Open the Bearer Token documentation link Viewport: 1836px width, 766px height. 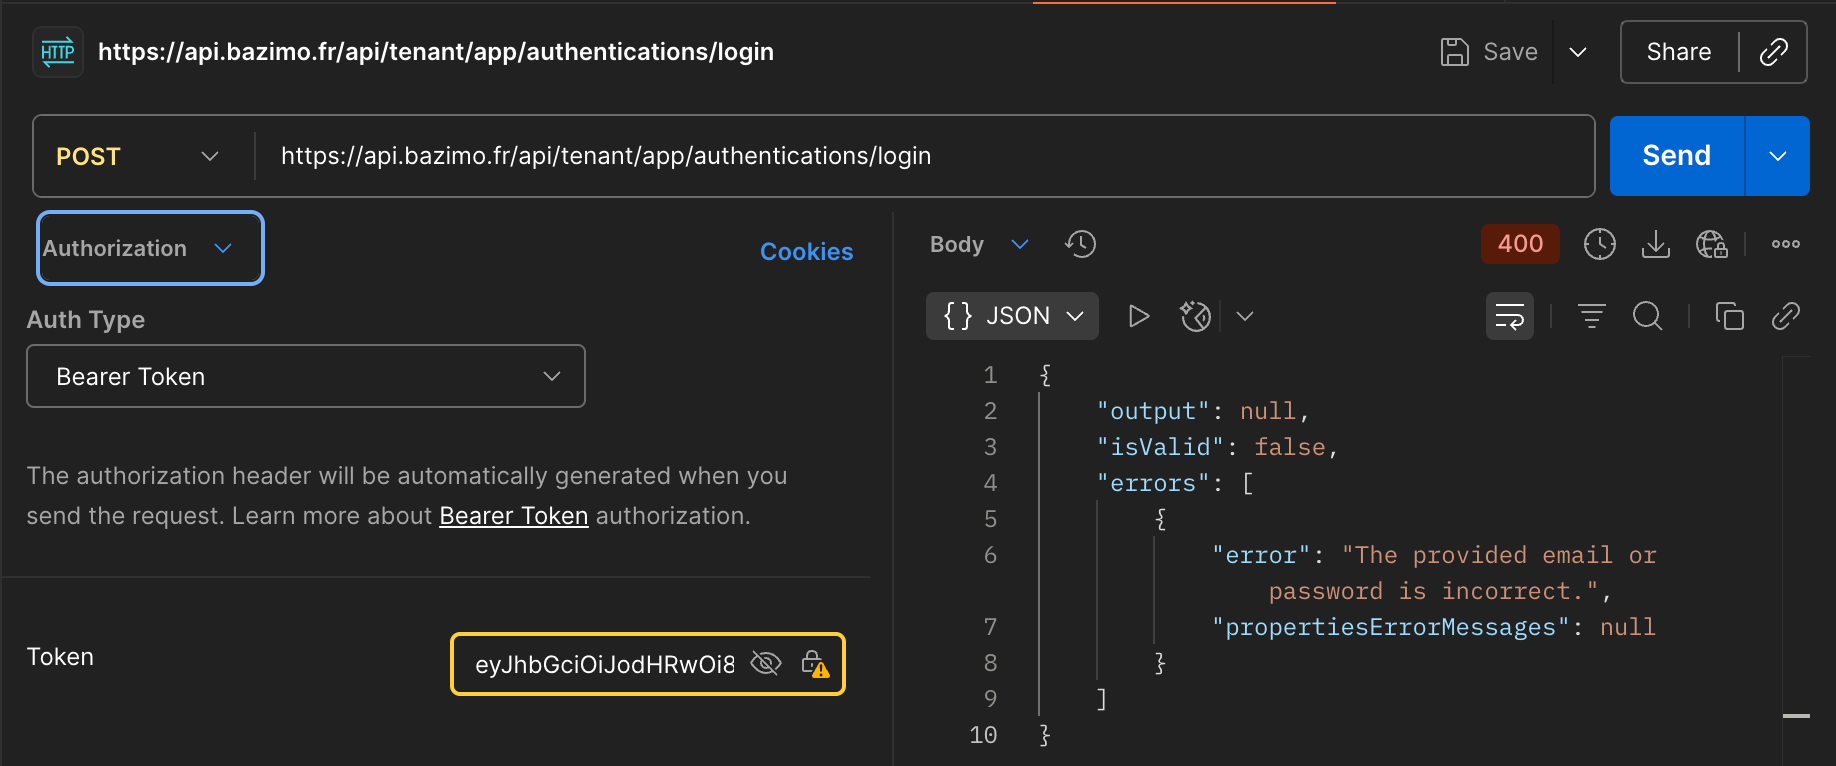tap(513, 516)
